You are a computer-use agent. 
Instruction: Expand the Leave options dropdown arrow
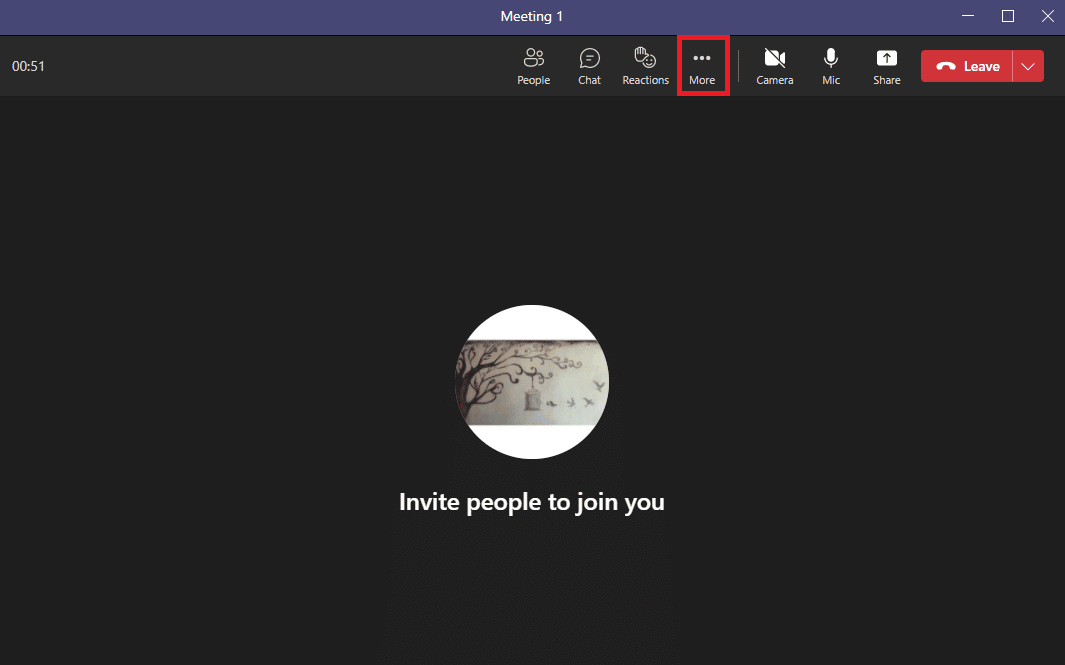[1028, 66]
